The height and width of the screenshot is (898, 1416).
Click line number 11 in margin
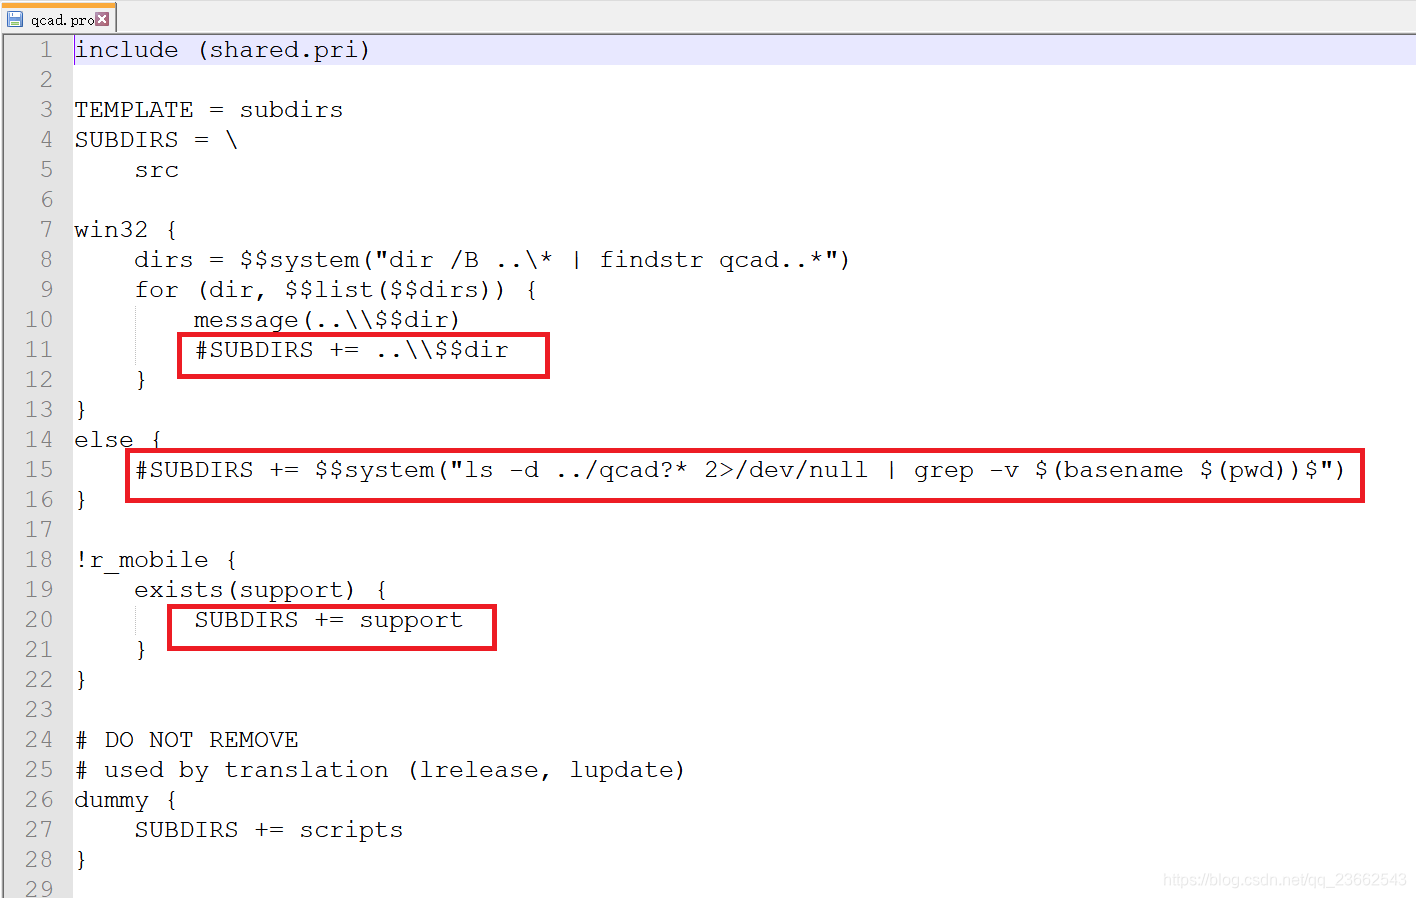(39, 350)
